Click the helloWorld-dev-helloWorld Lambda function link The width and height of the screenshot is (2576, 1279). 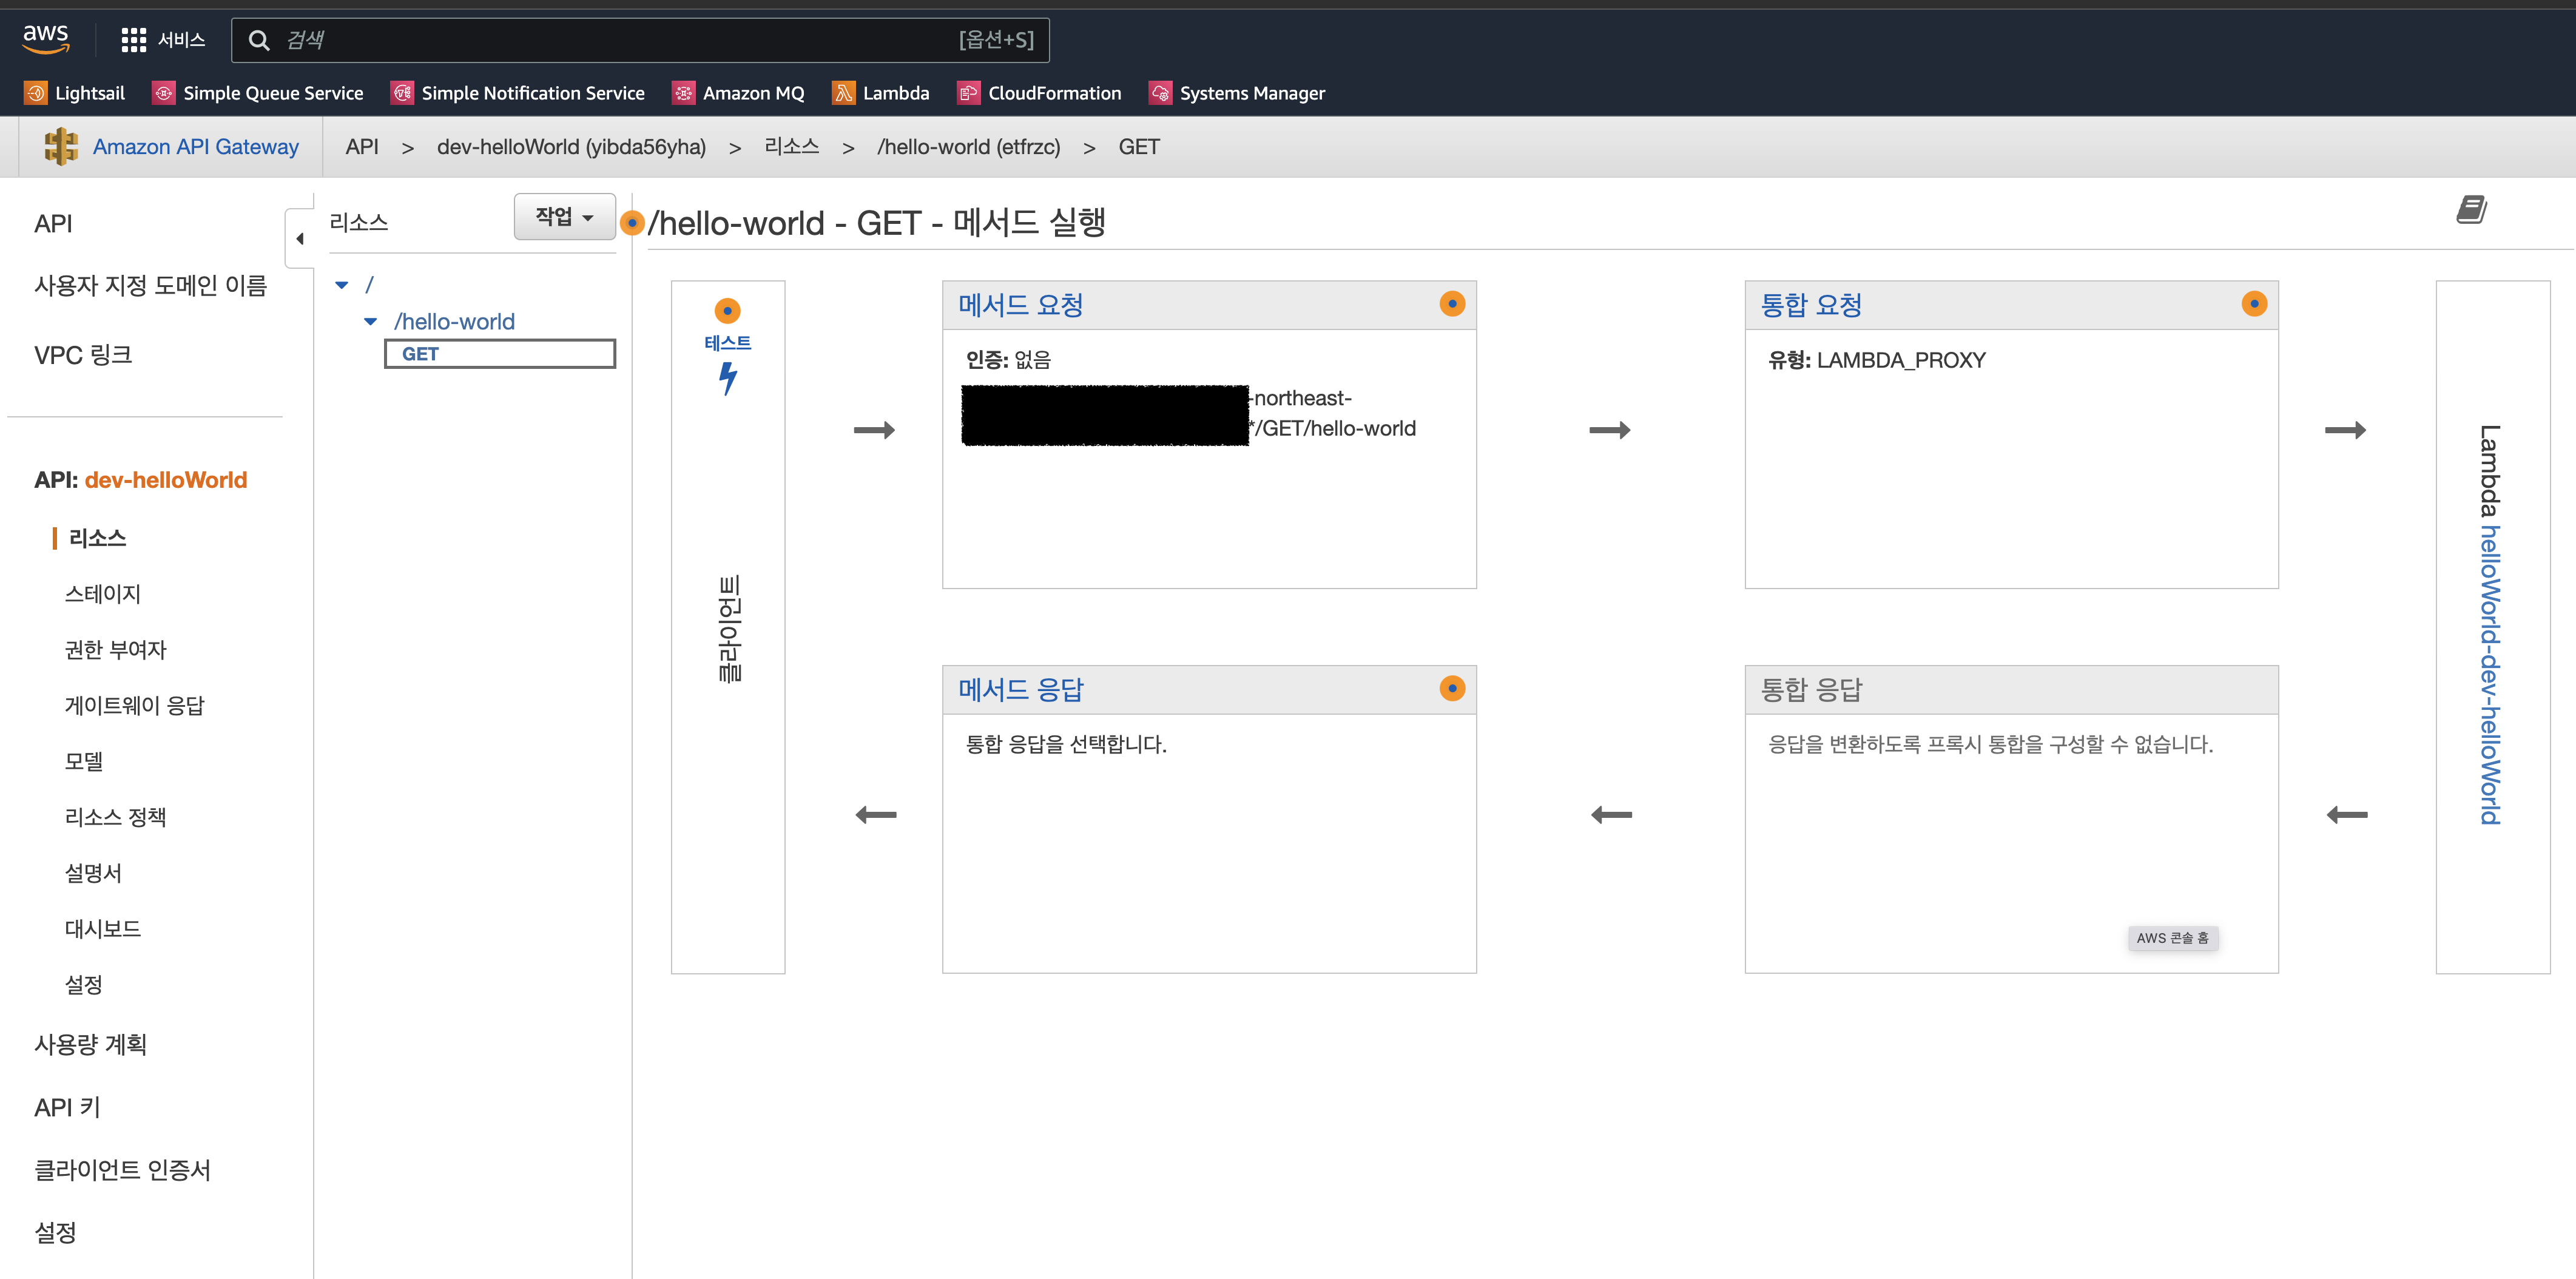[2490, 675]
